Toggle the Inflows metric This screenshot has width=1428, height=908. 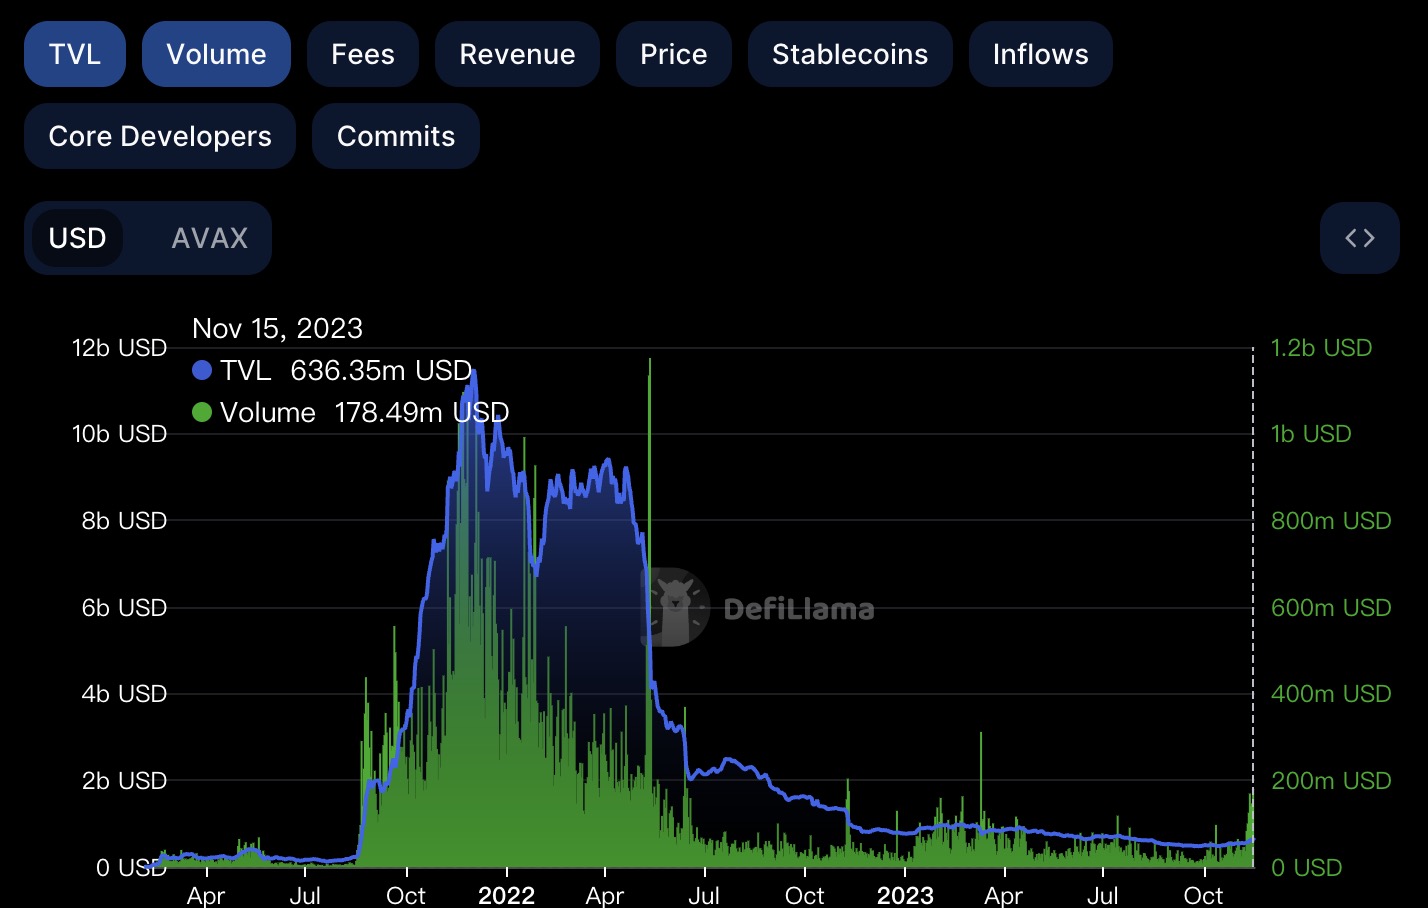click(x=1040, y=54)
